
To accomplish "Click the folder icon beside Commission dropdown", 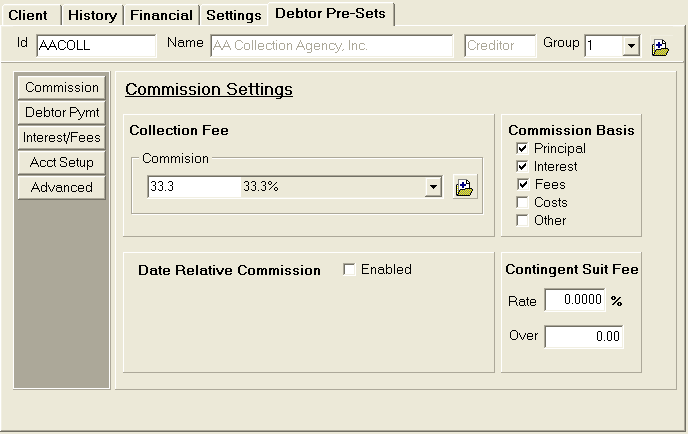I will click(464, 187).
